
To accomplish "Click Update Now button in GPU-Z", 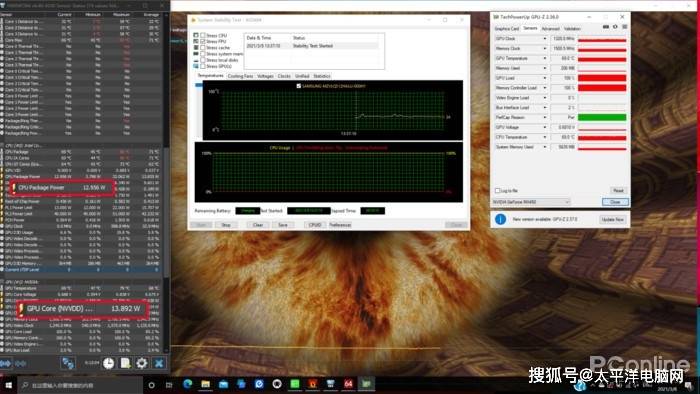I will pyautogui.click(x=612, y=220).
